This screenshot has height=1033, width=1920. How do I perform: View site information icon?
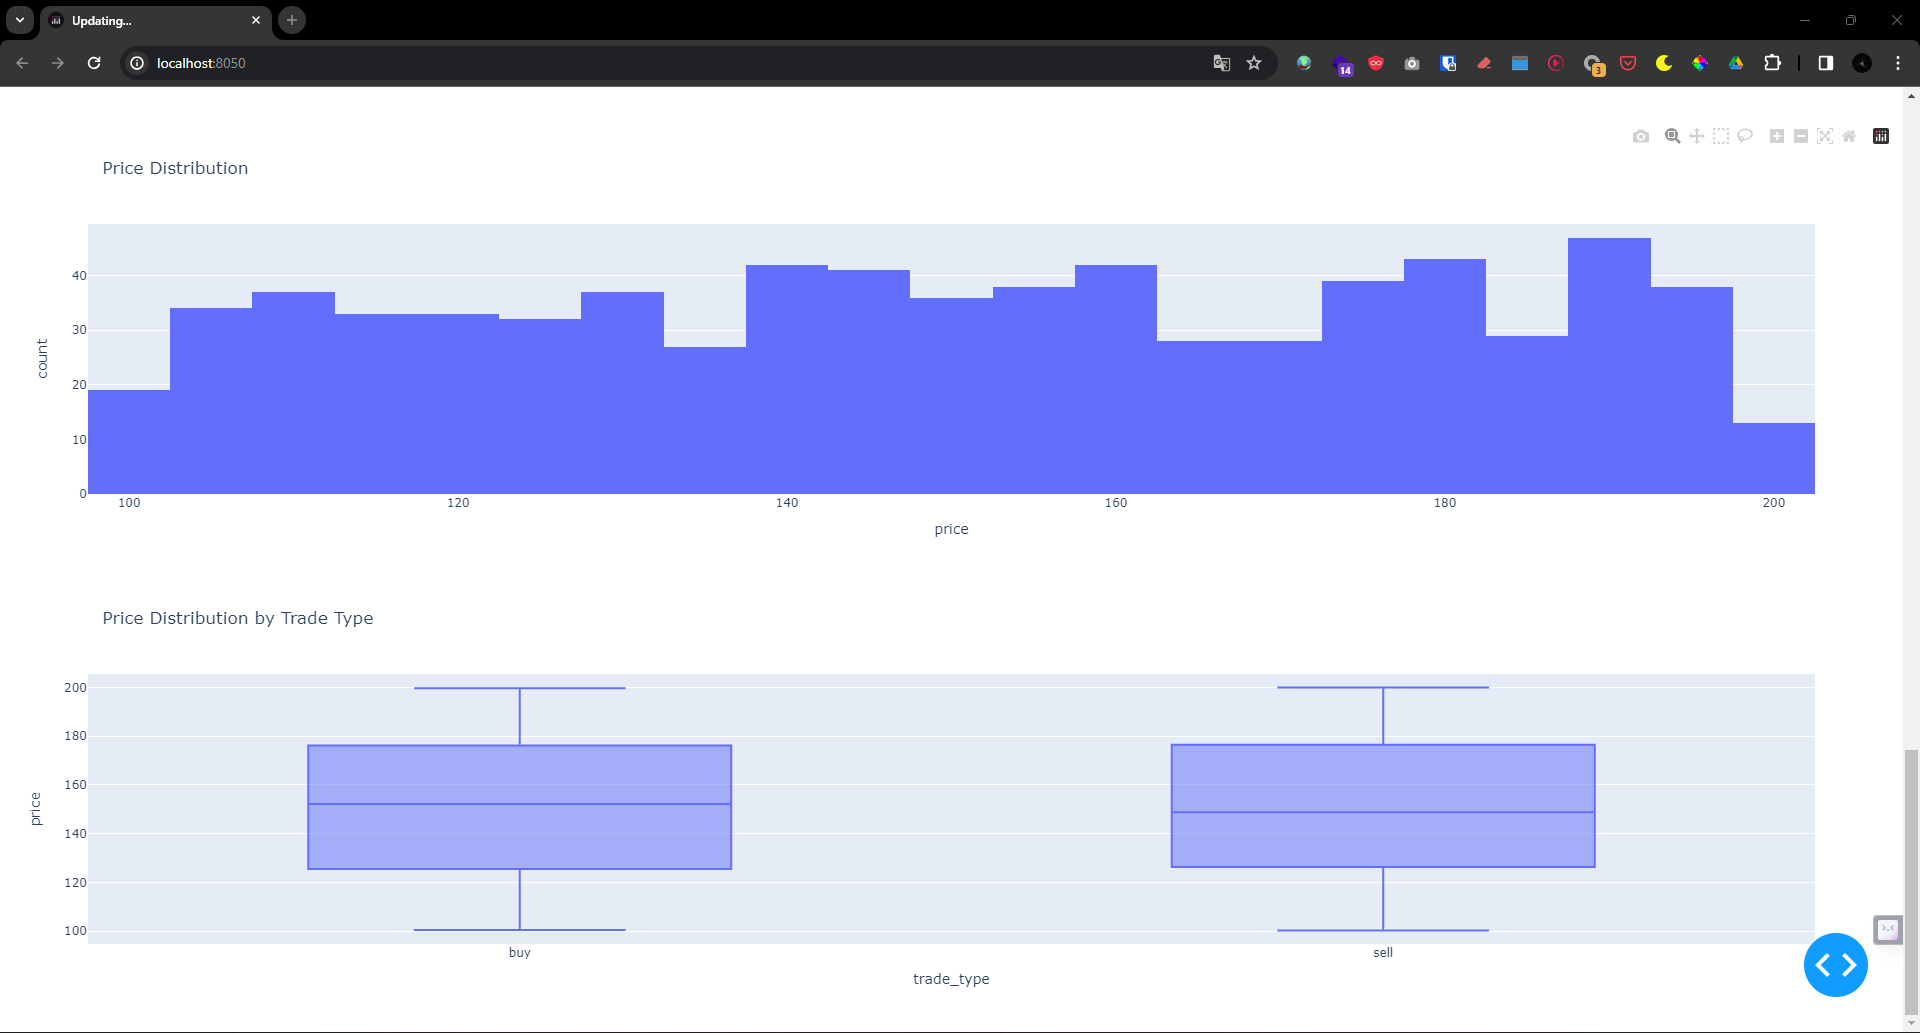[137, 63]
